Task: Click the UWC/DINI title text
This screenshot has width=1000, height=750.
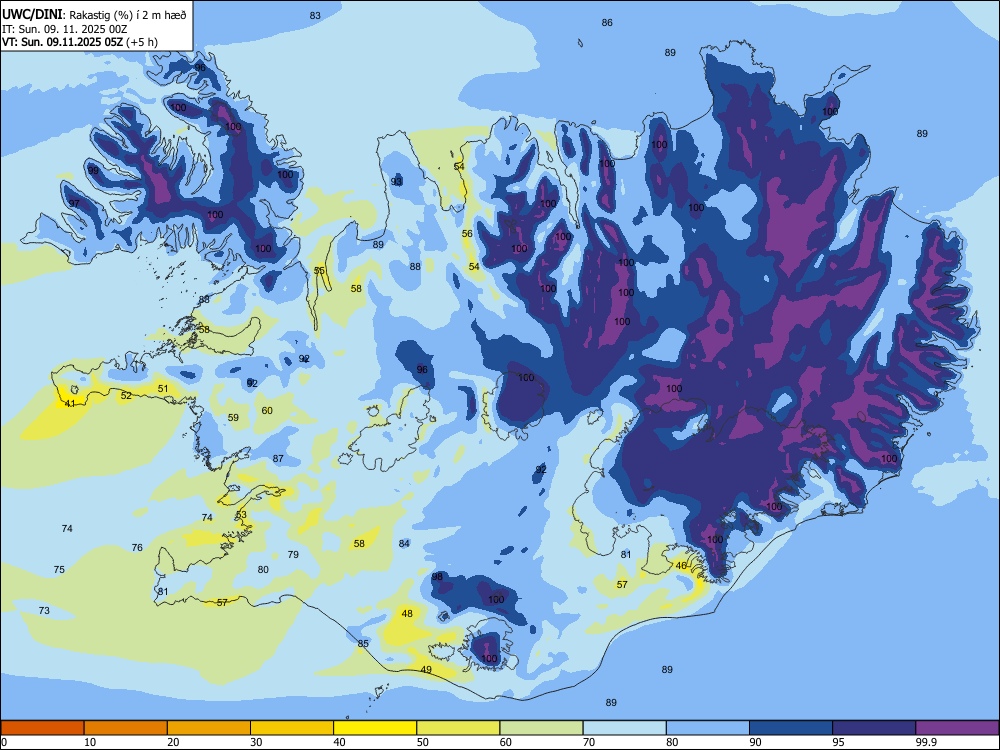Action: click(x=32, y=15)
